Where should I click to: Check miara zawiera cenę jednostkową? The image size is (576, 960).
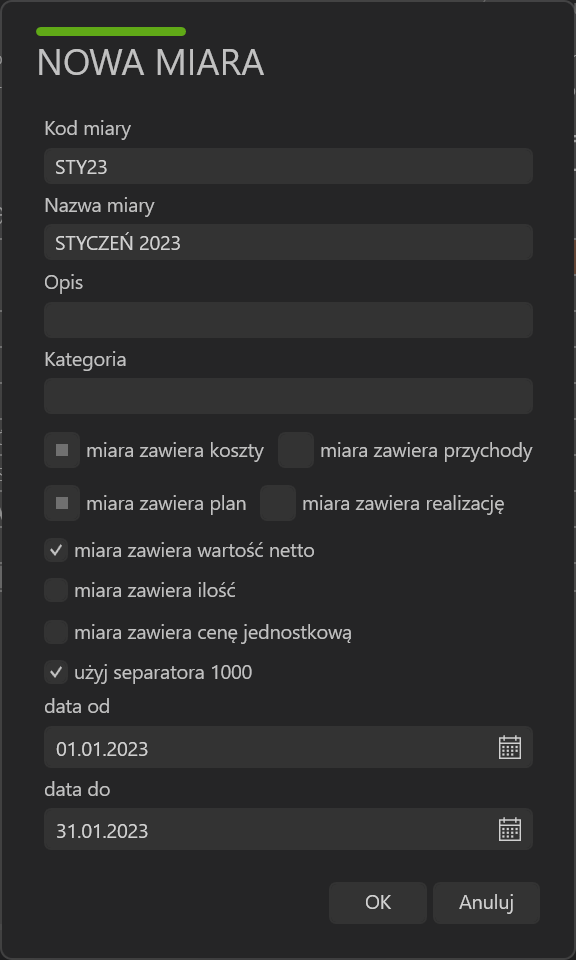[56, 632]
